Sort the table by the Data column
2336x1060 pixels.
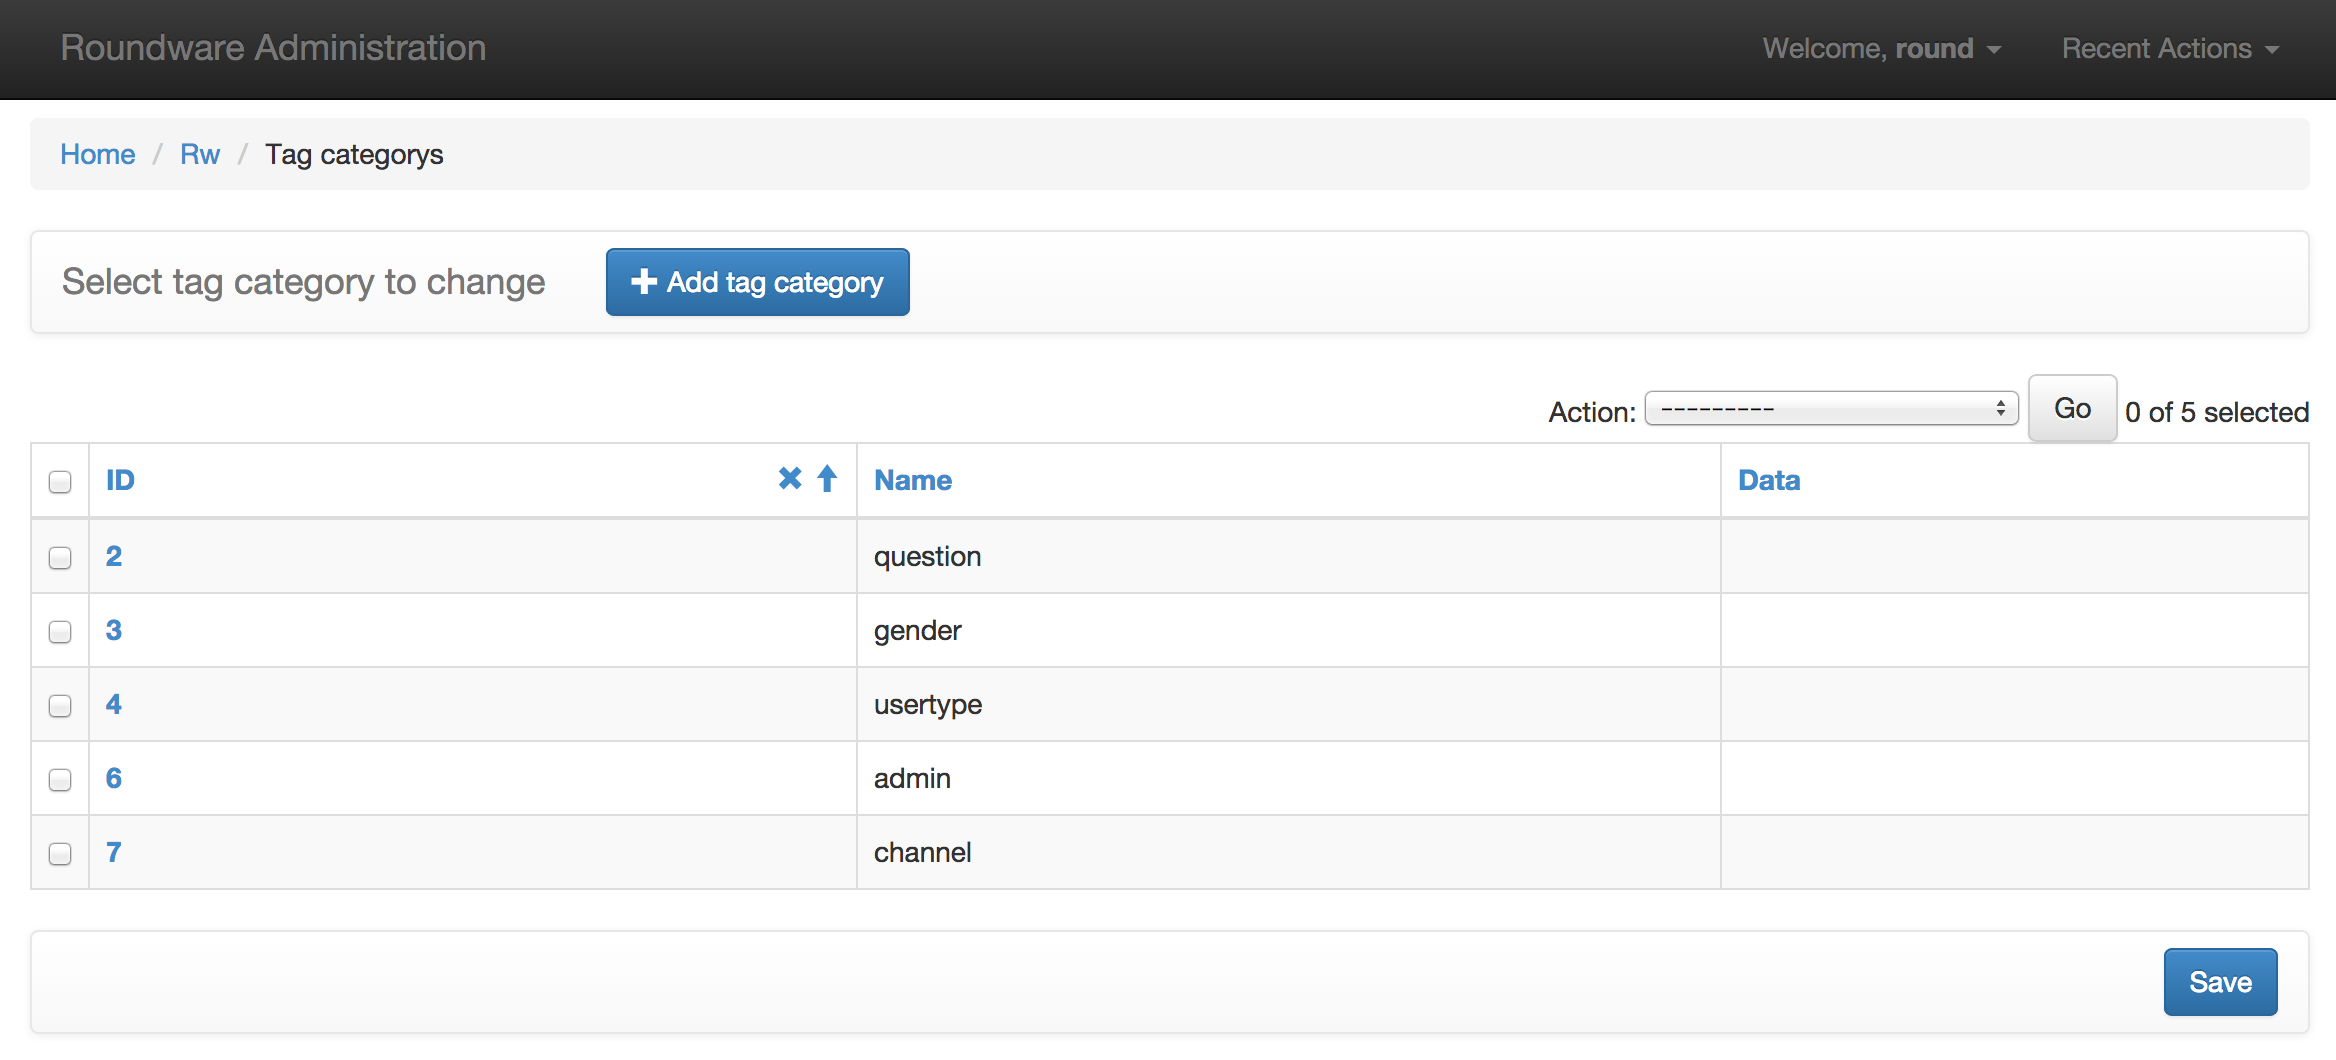[1768, 481]
